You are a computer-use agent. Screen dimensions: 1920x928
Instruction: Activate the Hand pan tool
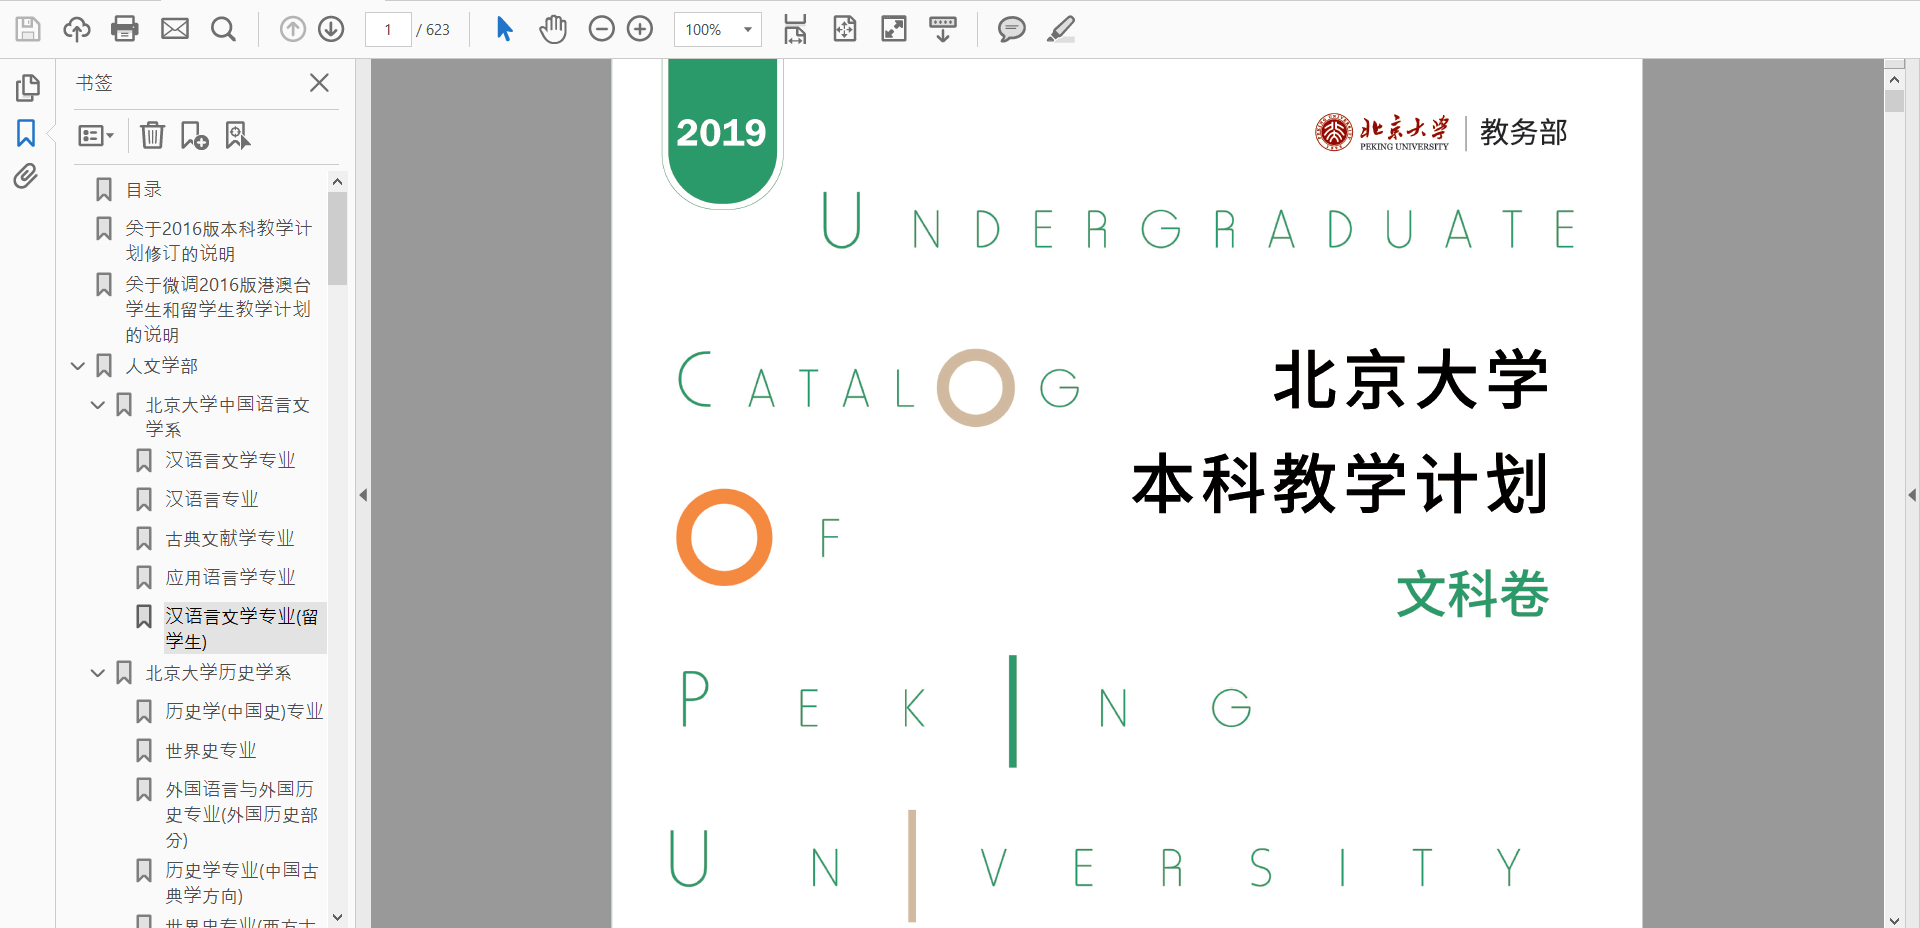[x=553, y=29]
